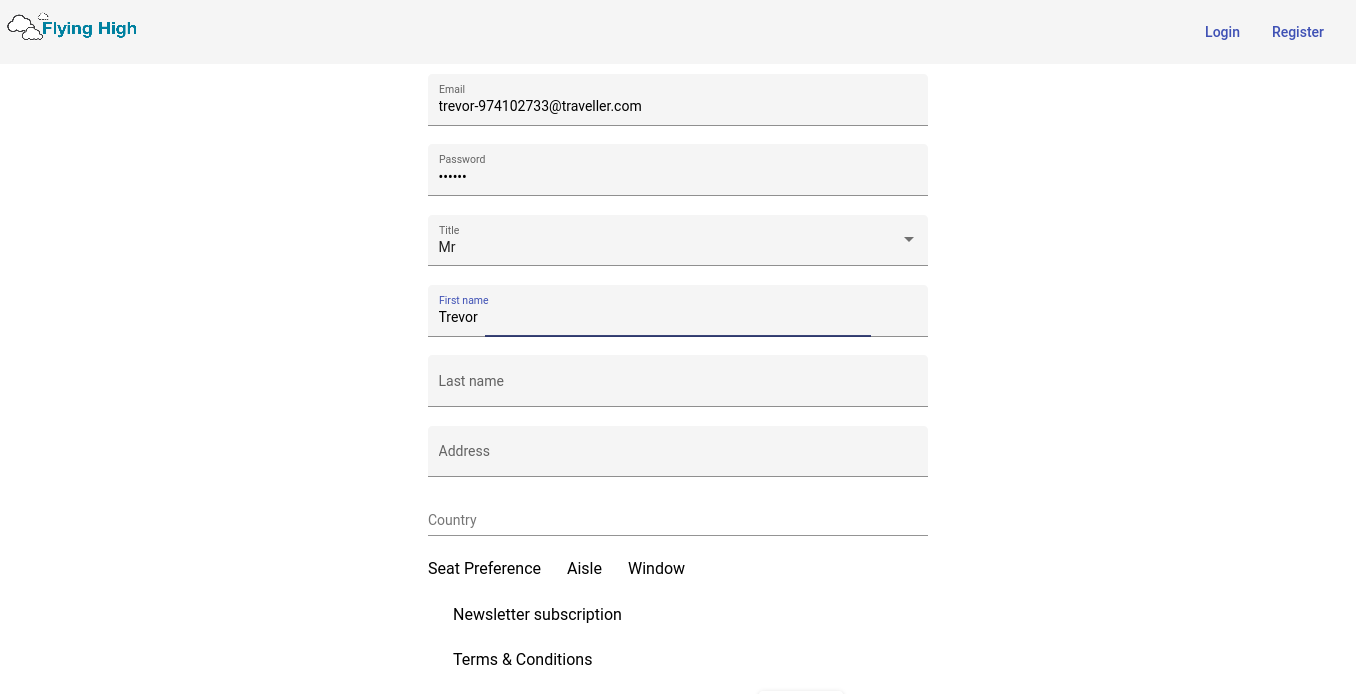Focus the Email input field
Screen dimensions: 1366x694
click(x=677, y=106)
